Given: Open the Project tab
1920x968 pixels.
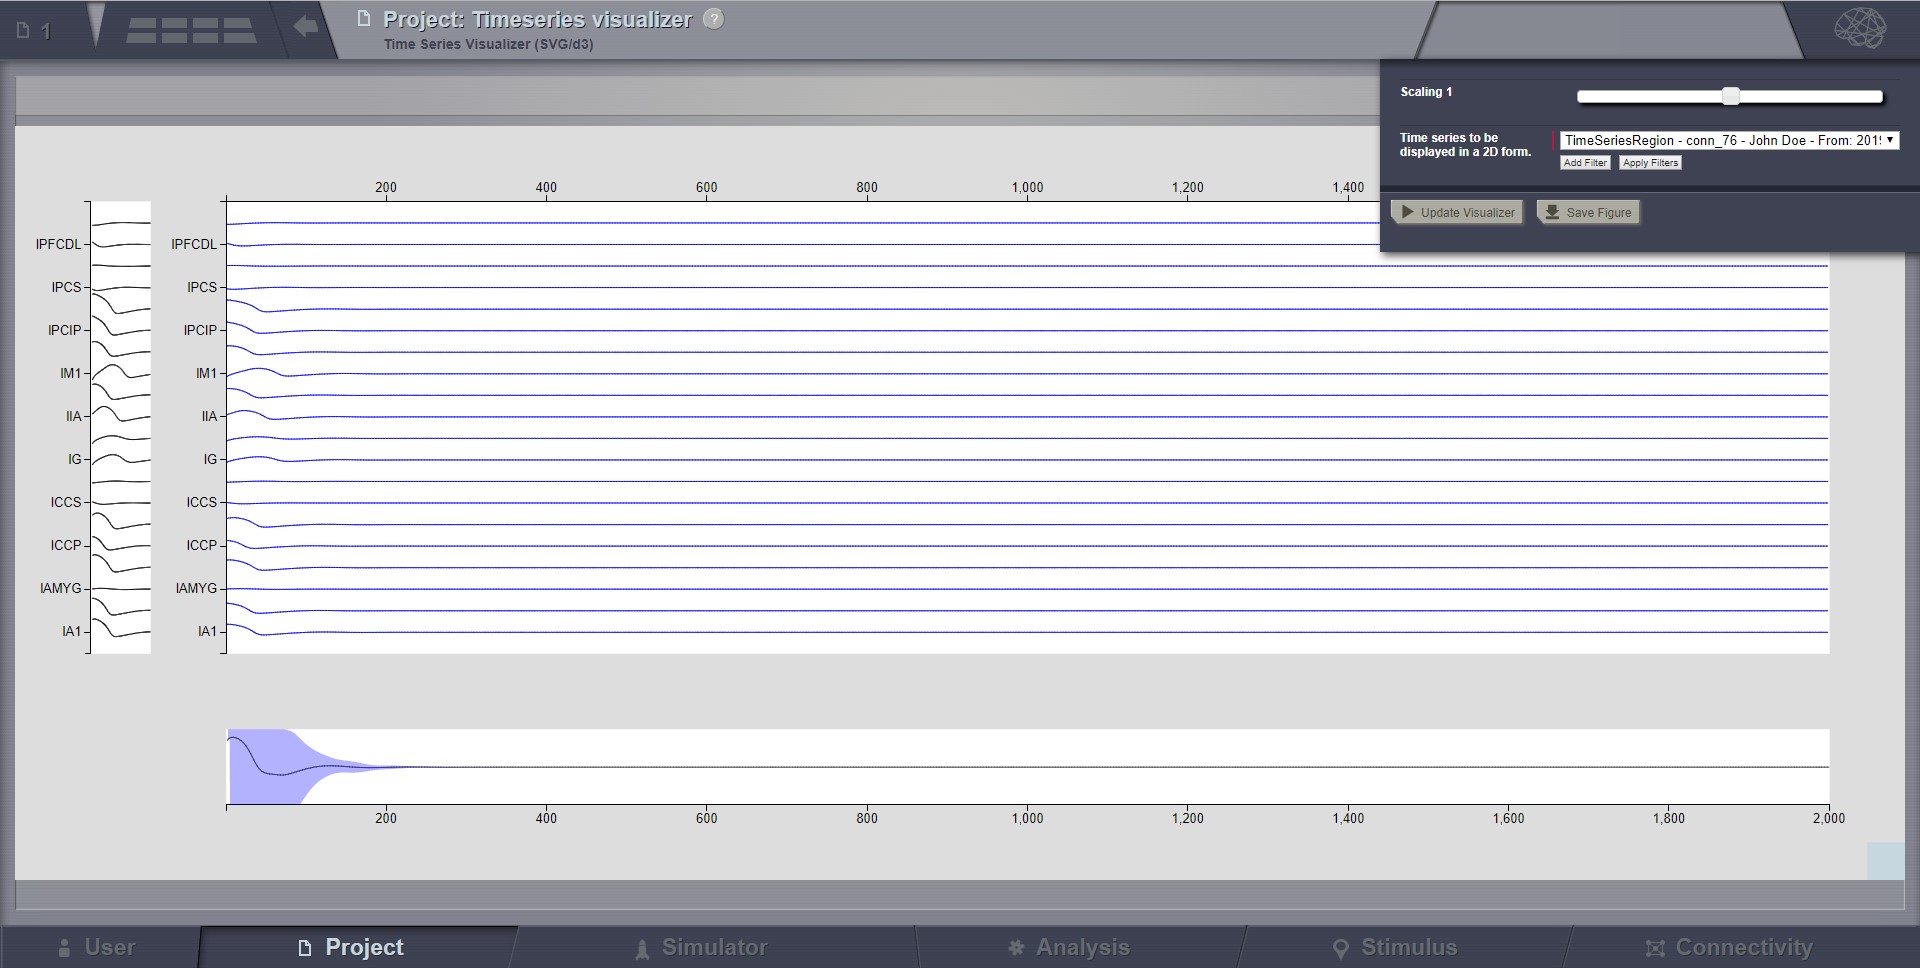Looking at the screenshot, I should click(x=351, y=947).
